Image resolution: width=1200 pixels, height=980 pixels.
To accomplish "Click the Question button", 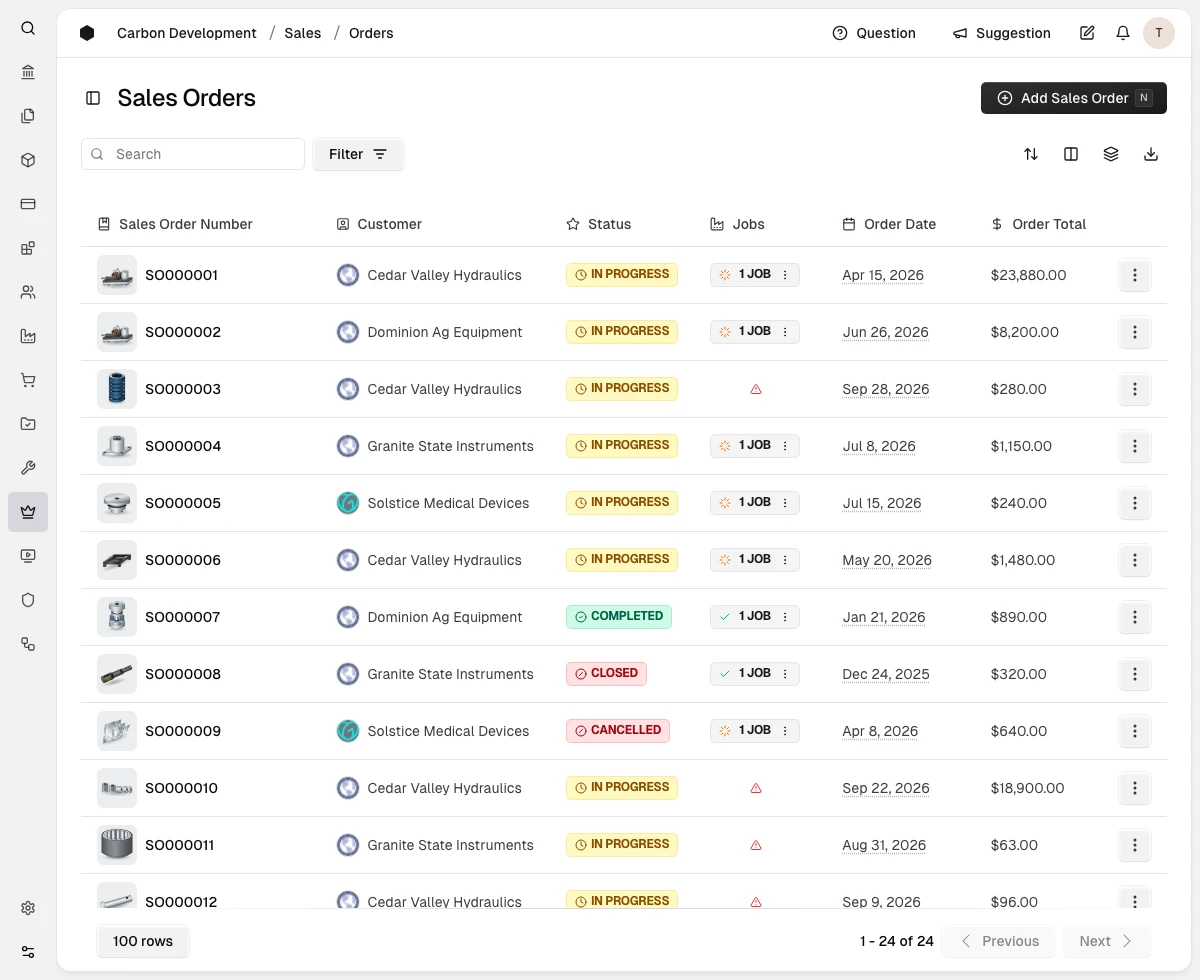I will click(874, 33).
